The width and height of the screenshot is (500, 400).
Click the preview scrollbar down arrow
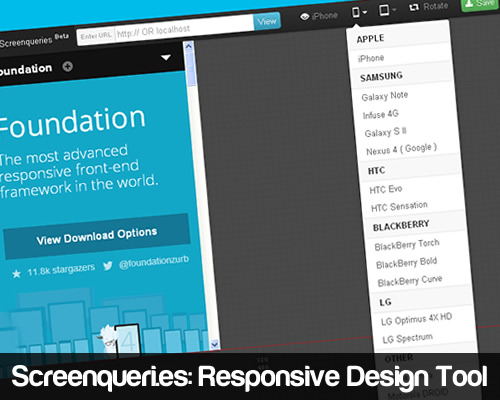[214, 344]
